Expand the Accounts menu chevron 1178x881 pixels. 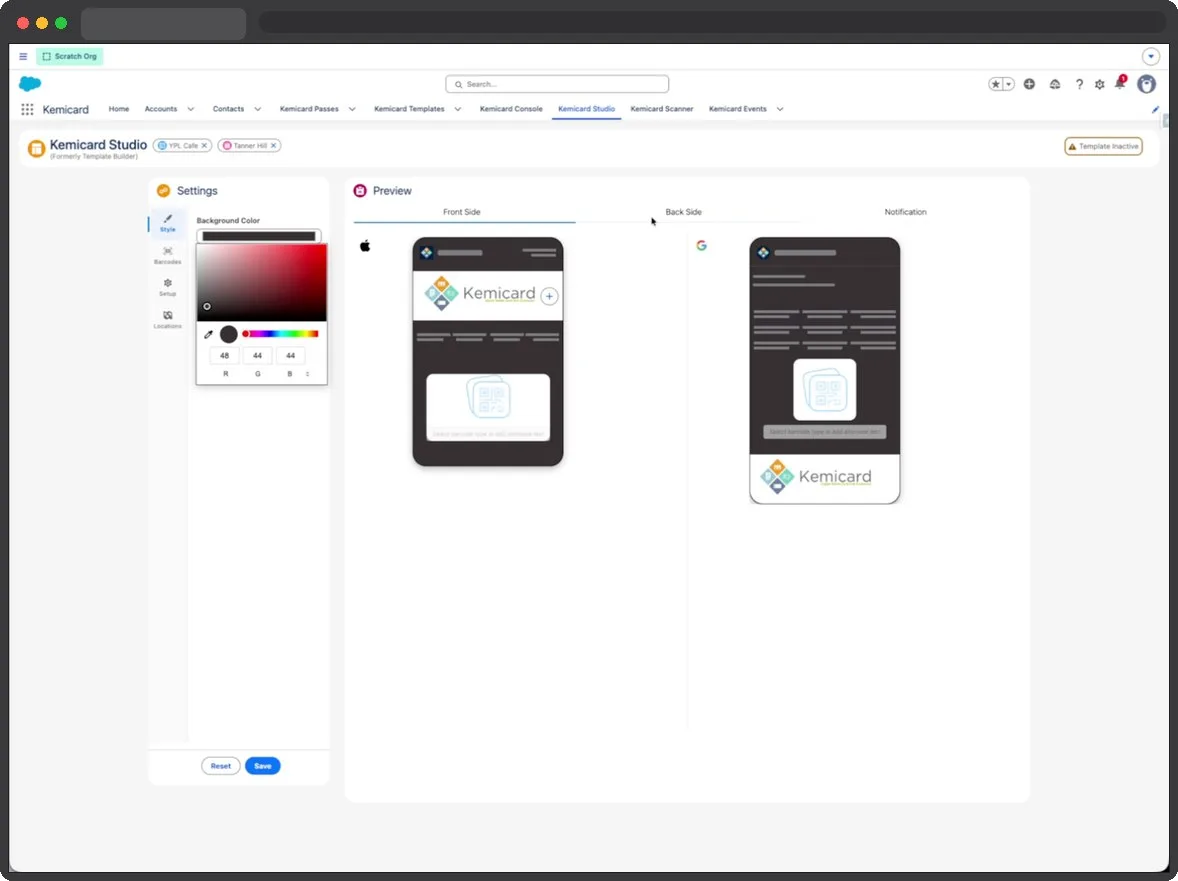coord(191,109)
